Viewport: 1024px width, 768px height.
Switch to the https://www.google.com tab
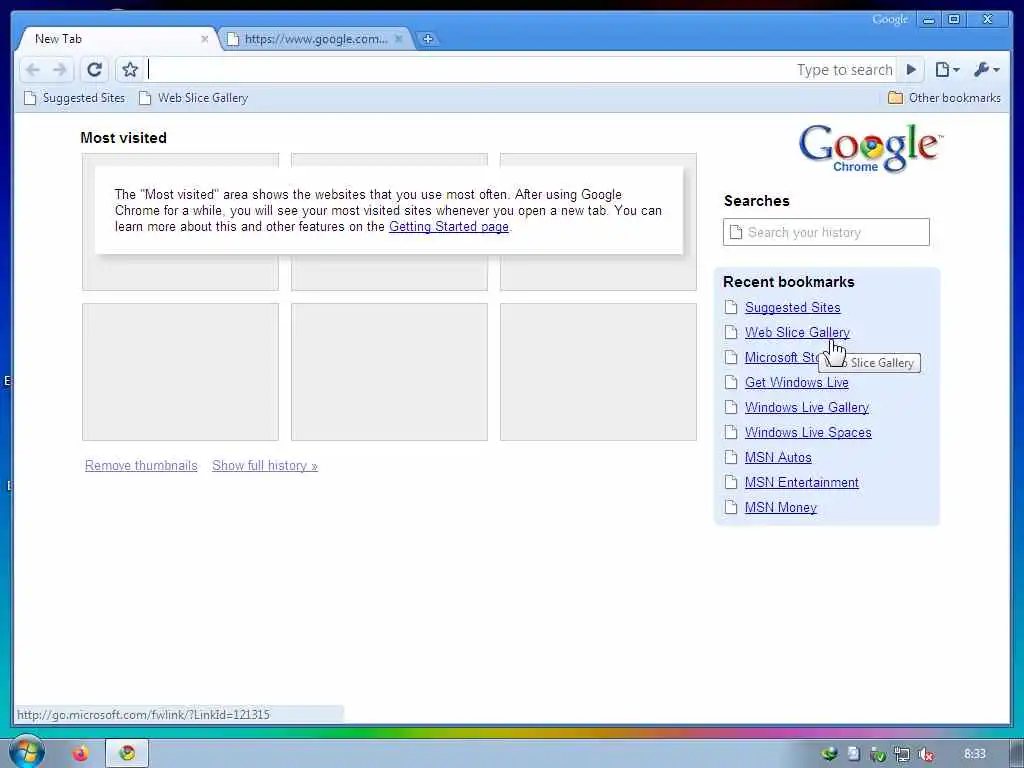point(315,39)
